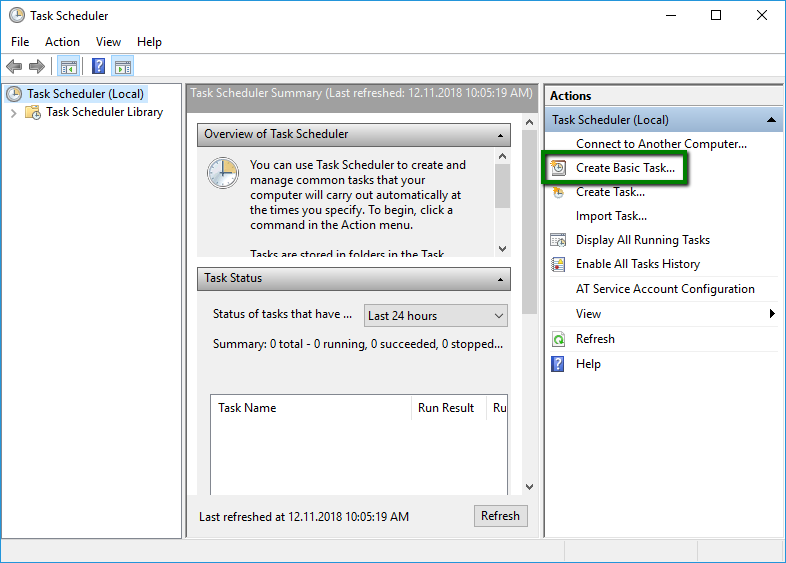
Task: Select Task Scheduler Library in the tree
Action: click(104, 112)
